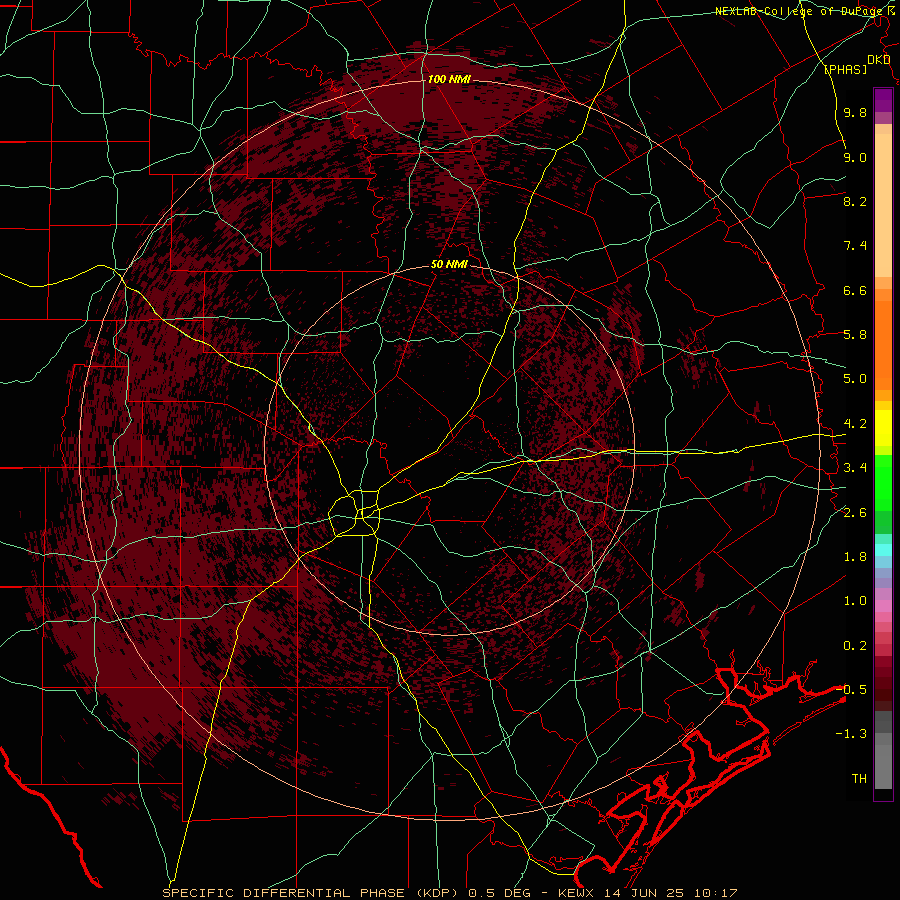Click the 1.8 value on the scale
The width and height of the screenshot is (900, 900).
[x=855, y=557]
